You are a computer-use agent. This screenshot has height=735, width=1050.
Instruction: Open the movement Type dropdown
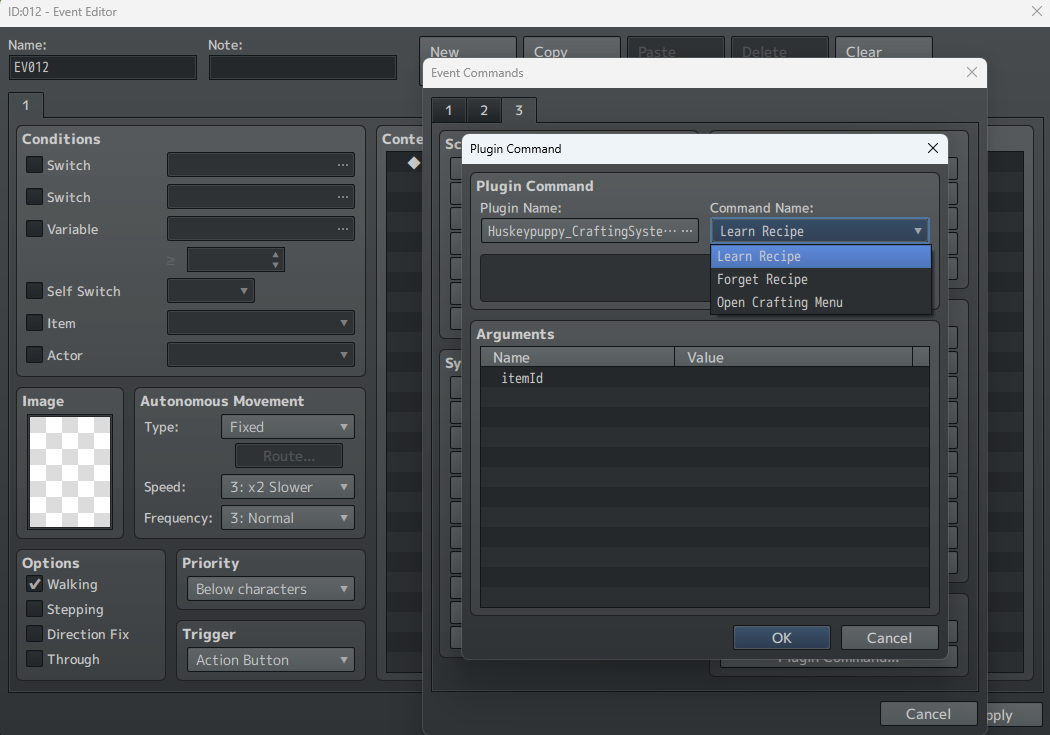(x=287, y=426)
